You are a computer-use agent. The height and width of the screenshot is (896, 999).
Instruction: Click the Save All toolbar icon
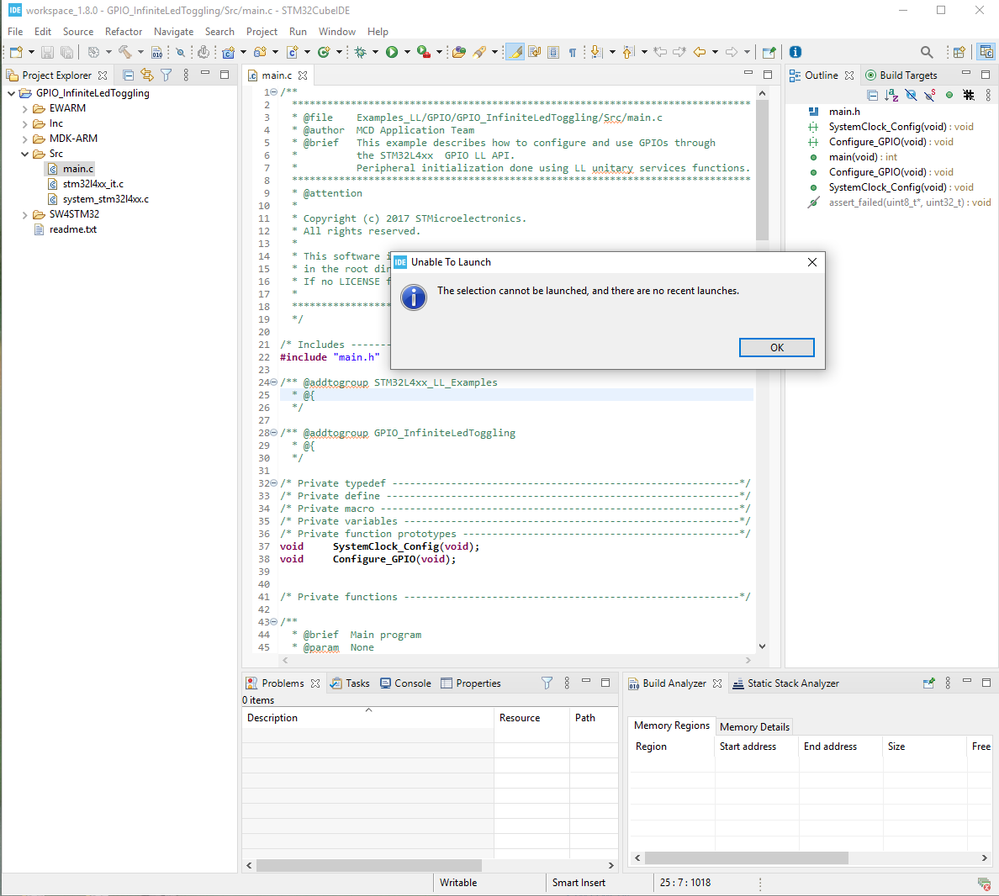point(66,52)
